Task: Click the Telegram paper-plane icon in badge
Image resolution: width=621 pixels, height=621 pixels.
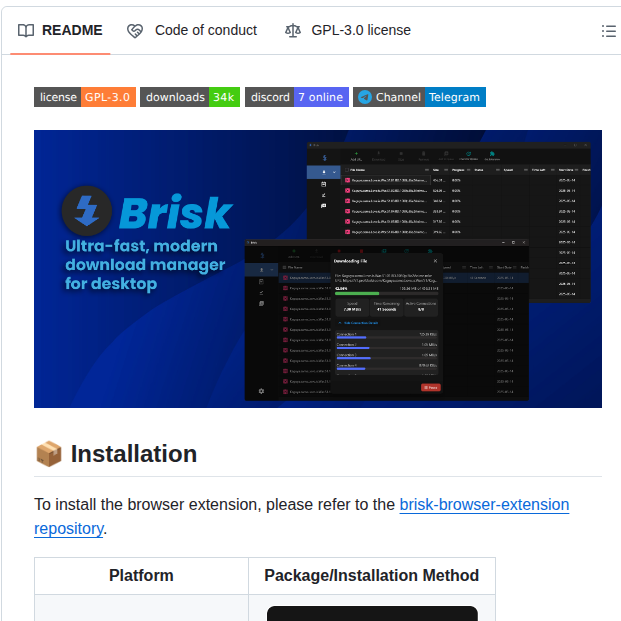Action: point(365,97)
